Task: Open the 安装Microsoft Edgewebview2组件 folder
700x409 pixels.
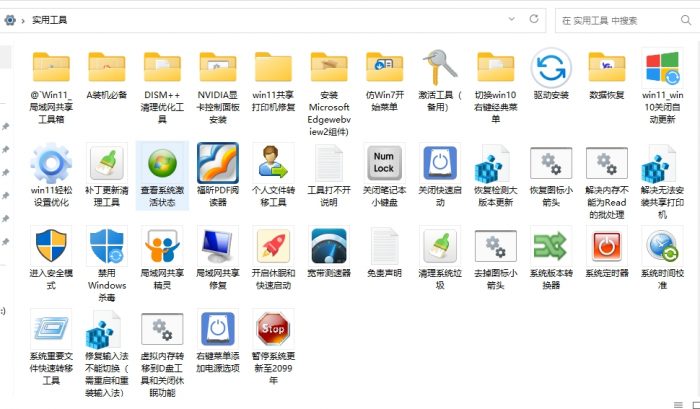Action: tap(329, 67)
